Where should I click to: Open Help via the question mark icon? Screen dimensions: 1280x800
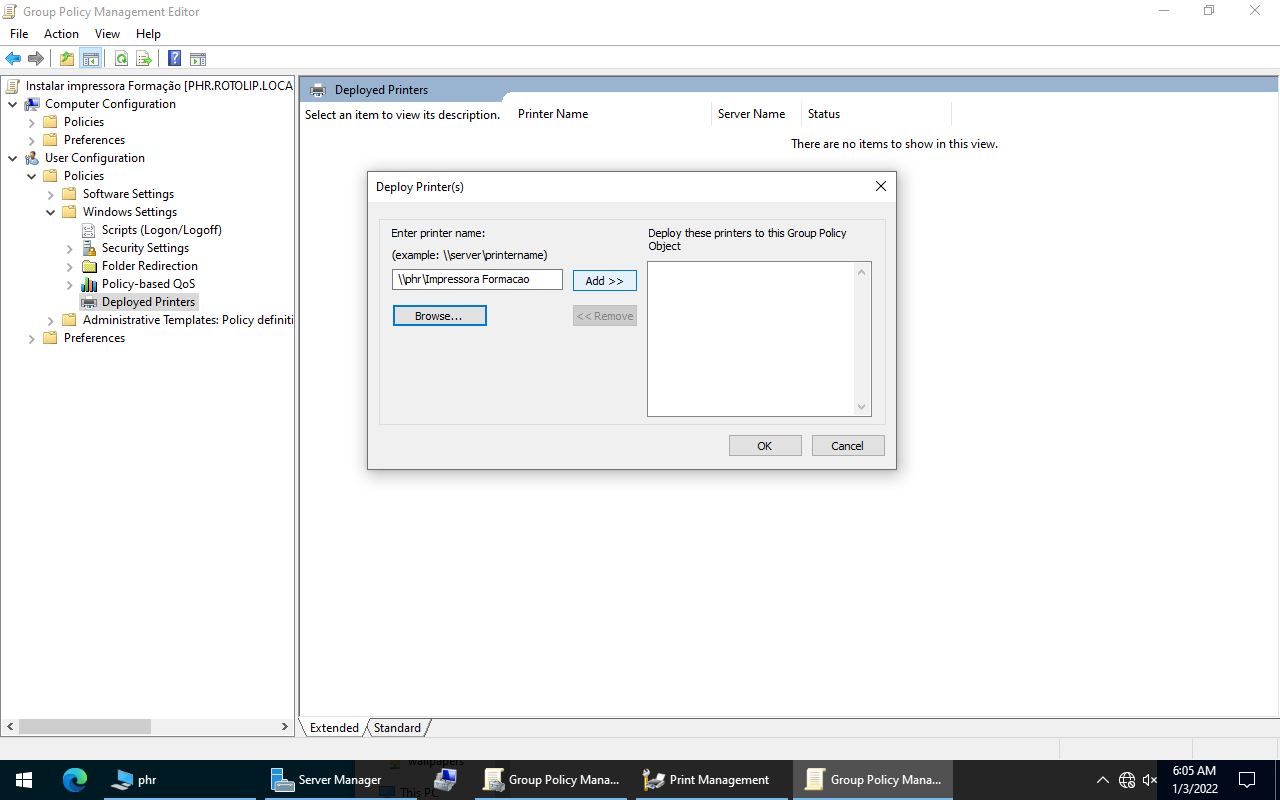point(174,59)
